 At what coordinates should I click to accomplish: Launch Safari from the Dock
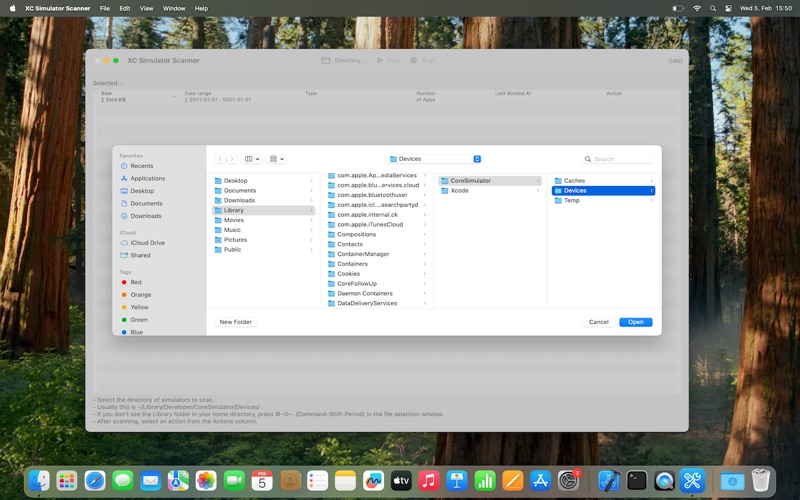click(x=95, y=481)
